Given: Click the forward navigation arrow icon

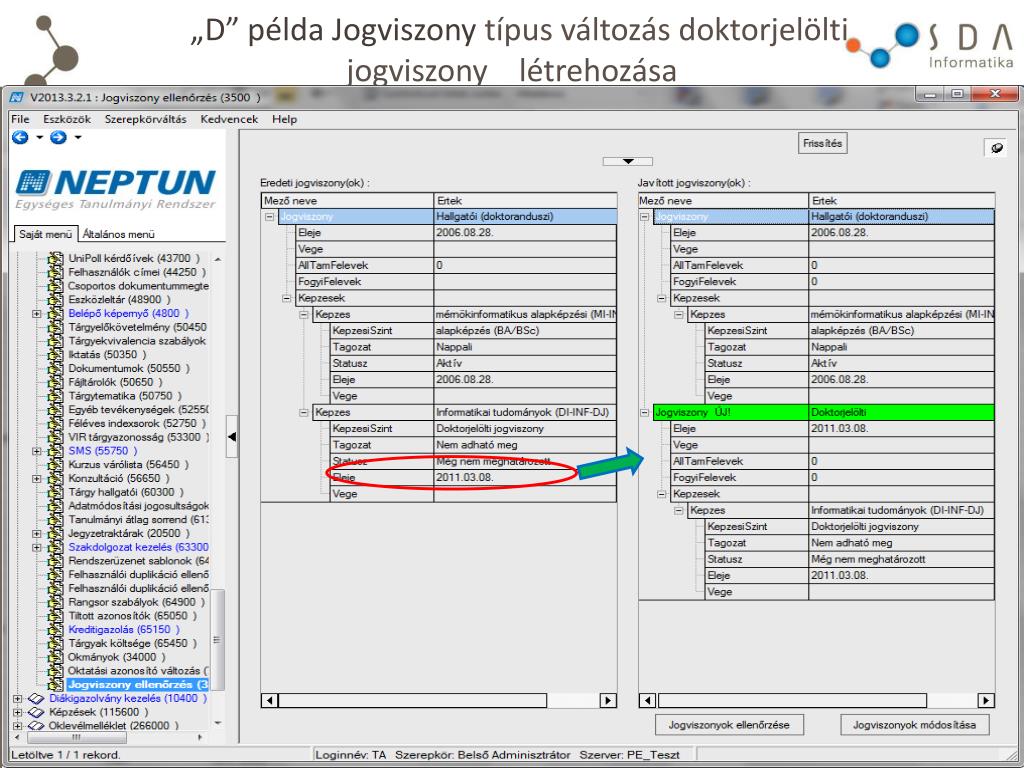Looking at the screenshot, I should tap(59, 137).
